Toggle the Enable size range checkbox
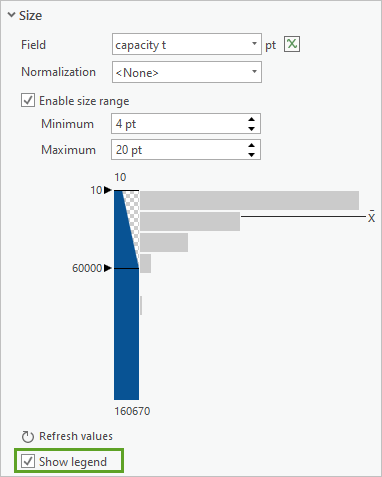 (28, 100)
